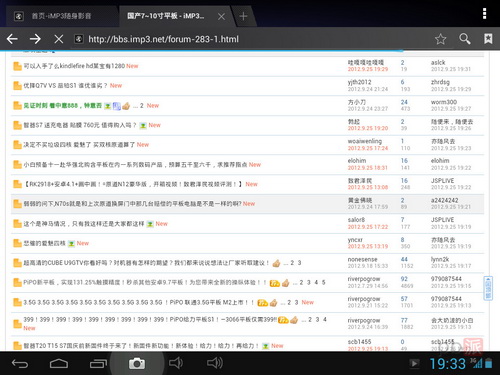Image resolution: width=500 pixels, height=375 pixels.
Task: Stop loading the page
Action: pyautogui.click(x=59, y=39)
